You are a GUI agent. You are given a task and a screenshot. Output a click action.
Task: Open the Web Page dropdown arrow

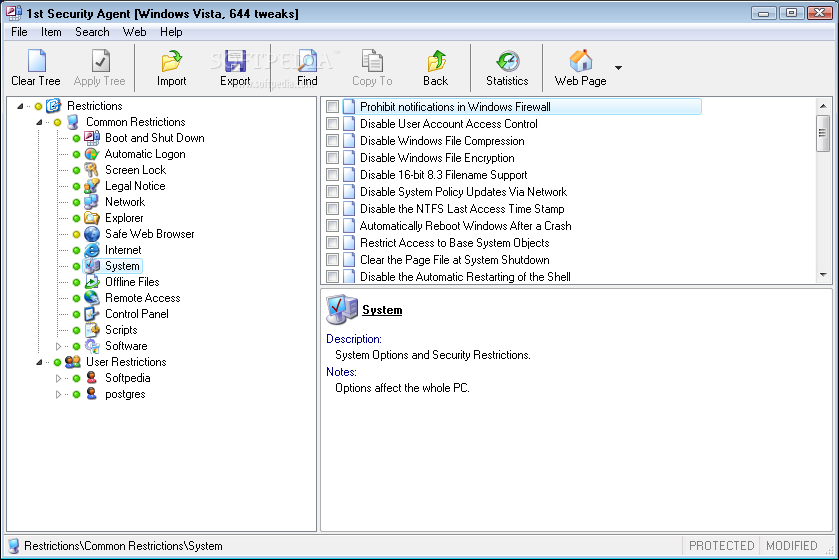coord(619,68)
